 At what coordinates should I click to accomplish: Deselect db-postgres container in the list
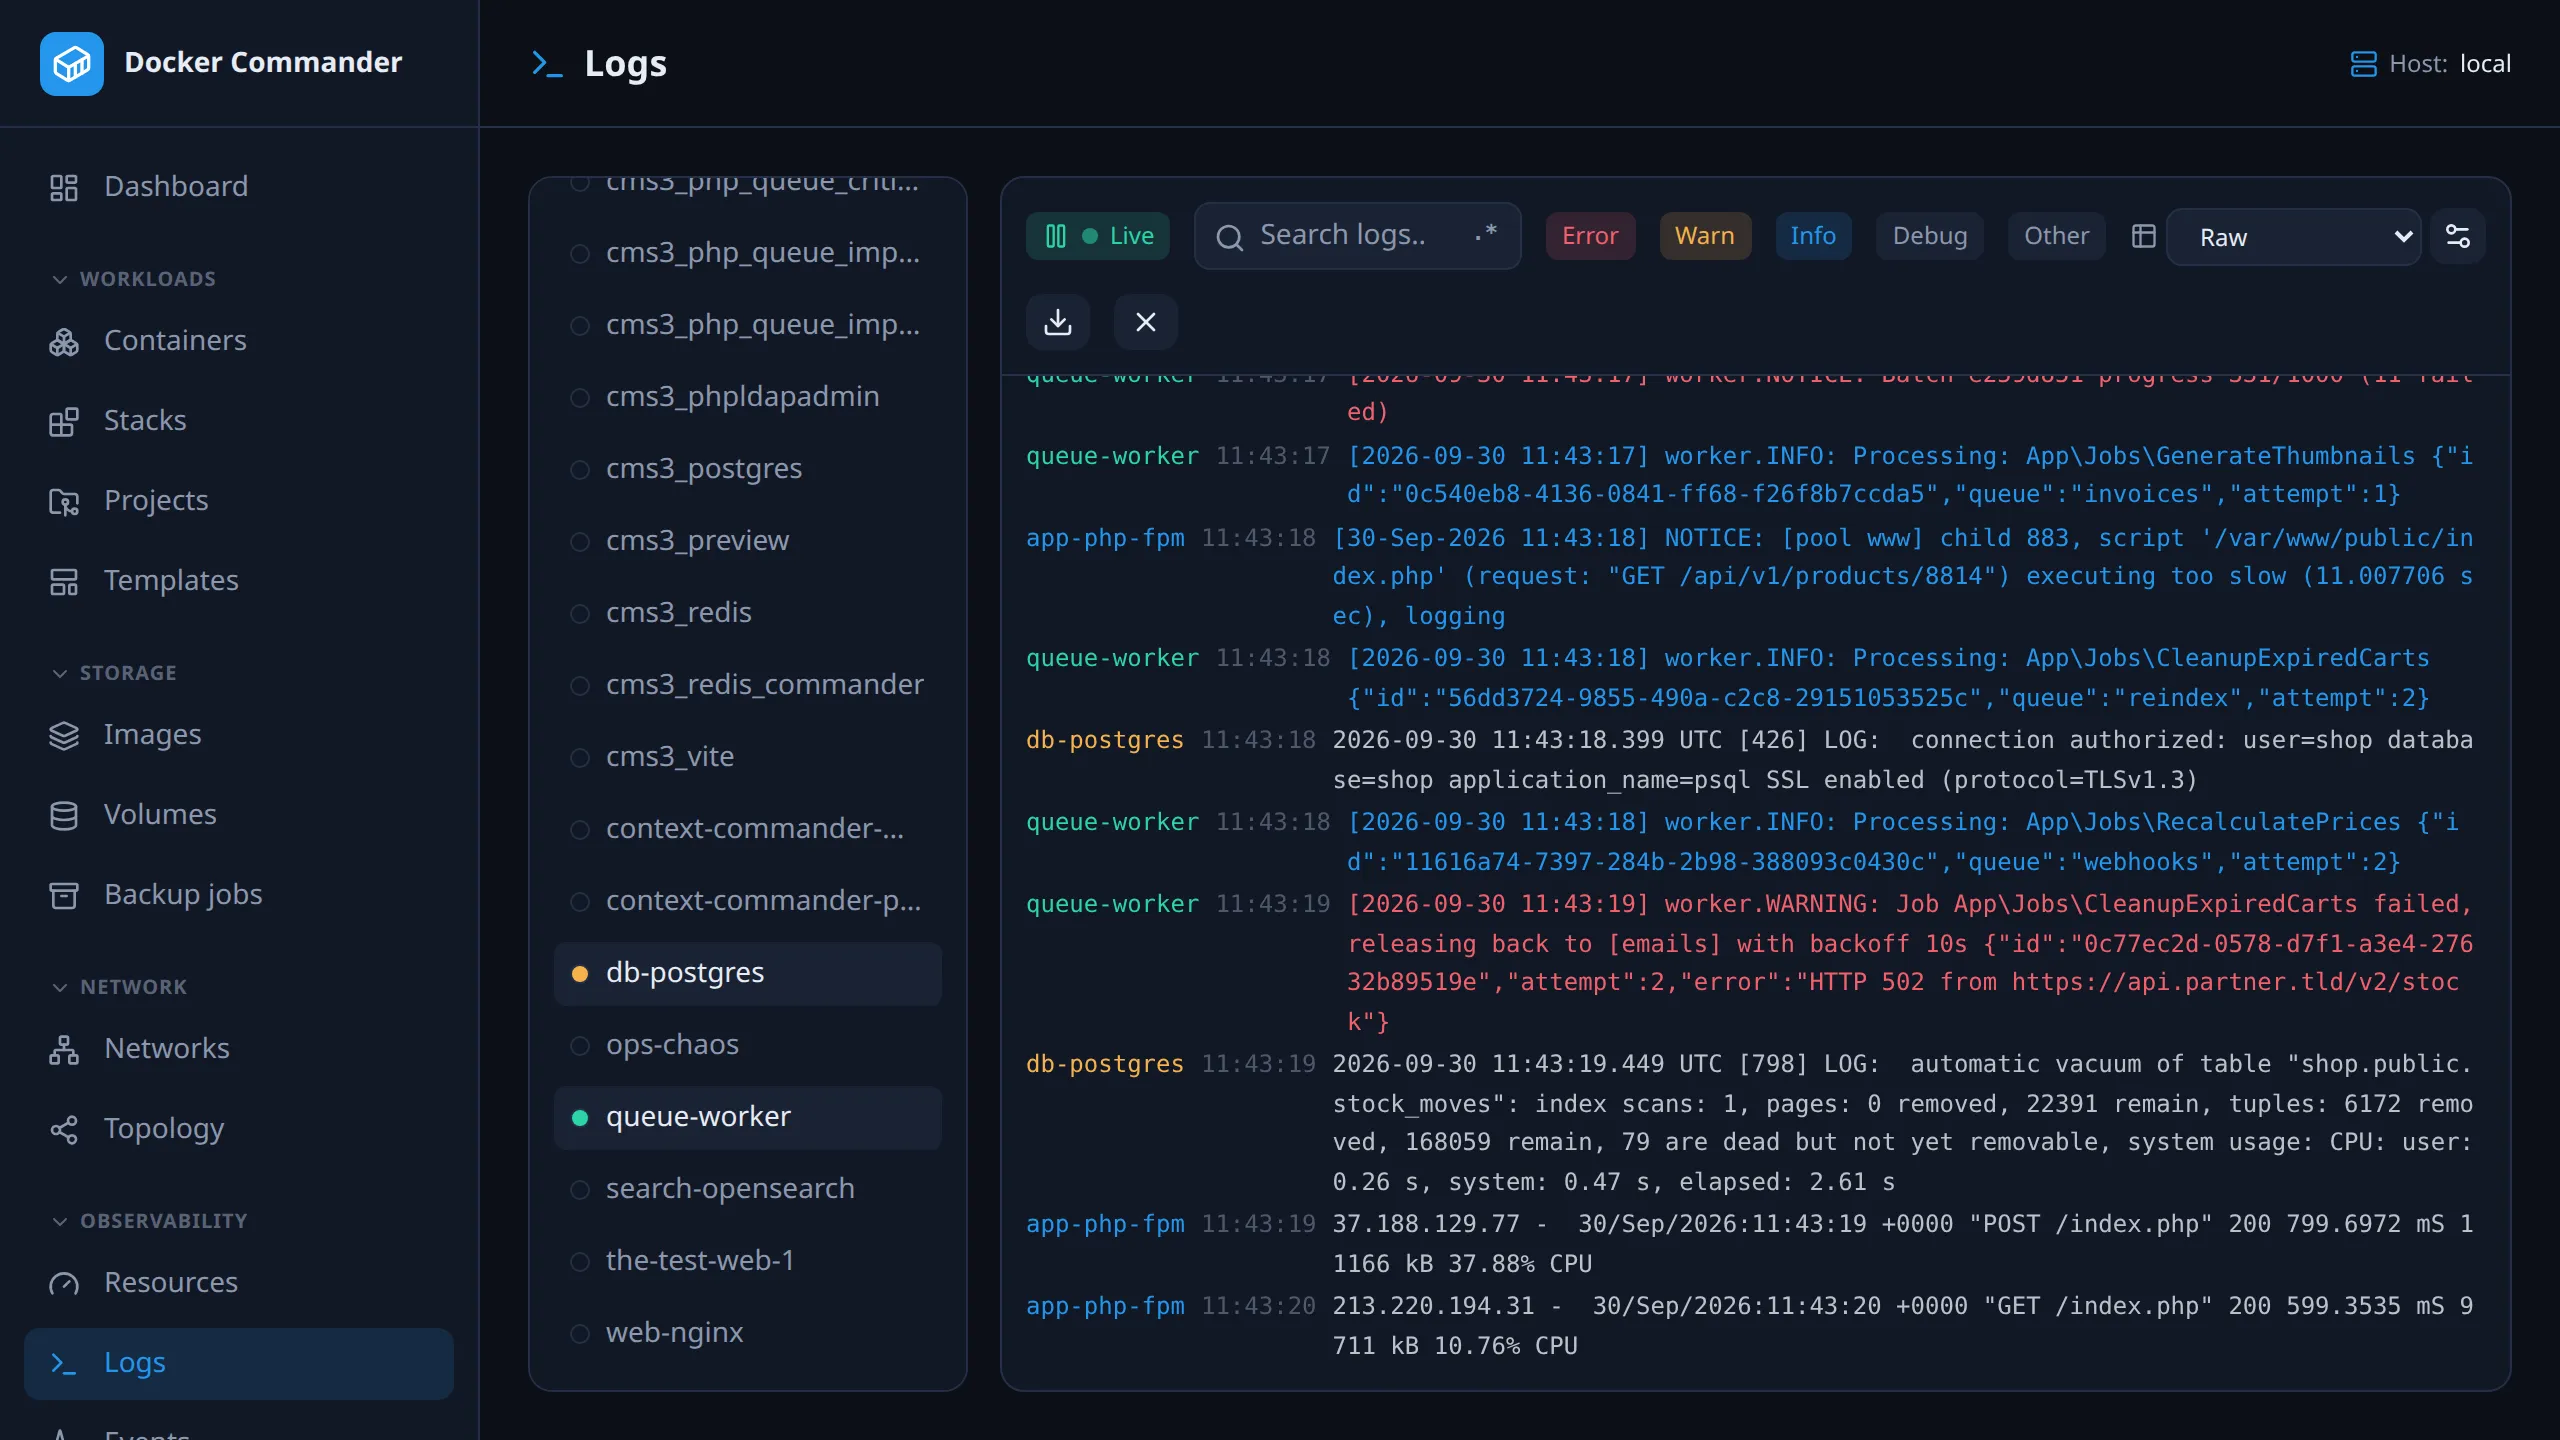tap(748, 973)
